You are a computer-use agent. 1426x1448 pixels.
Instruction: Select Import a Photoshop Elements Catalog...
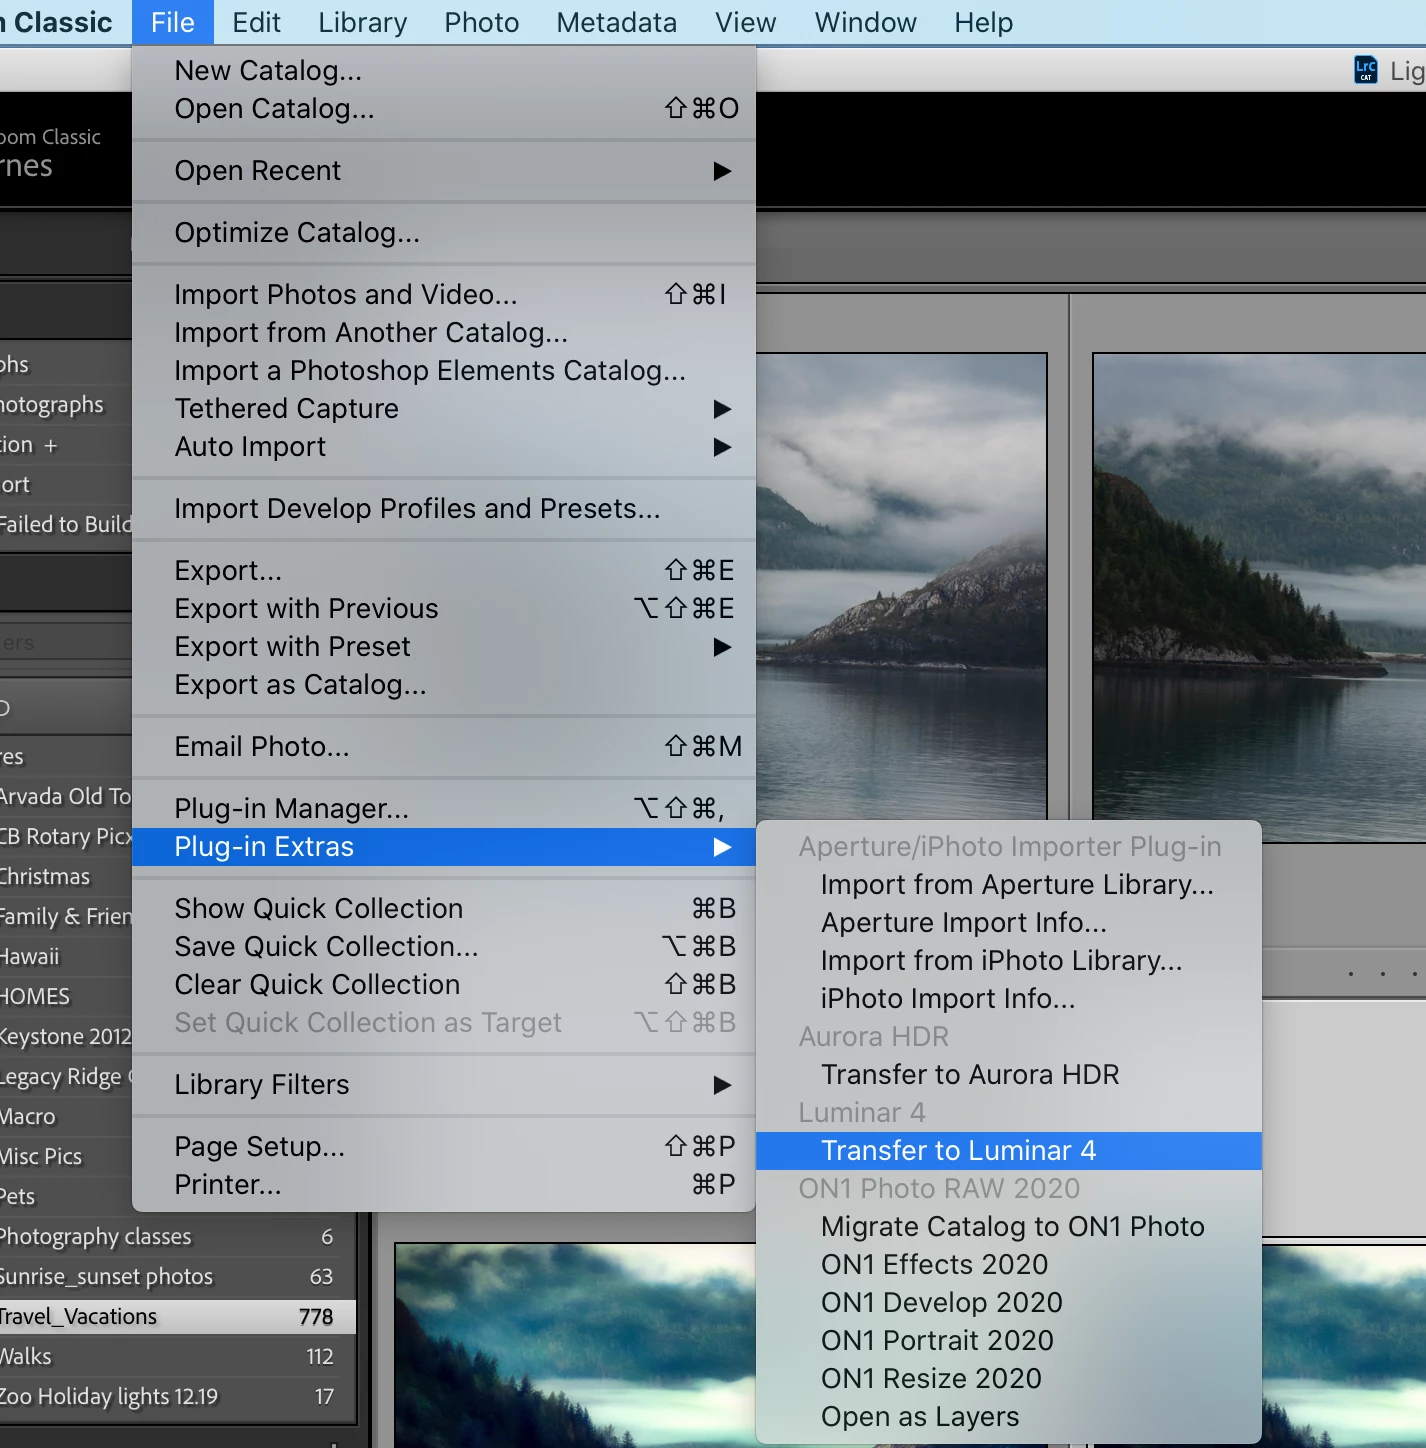pyautogui.click(x=444, y=370)
